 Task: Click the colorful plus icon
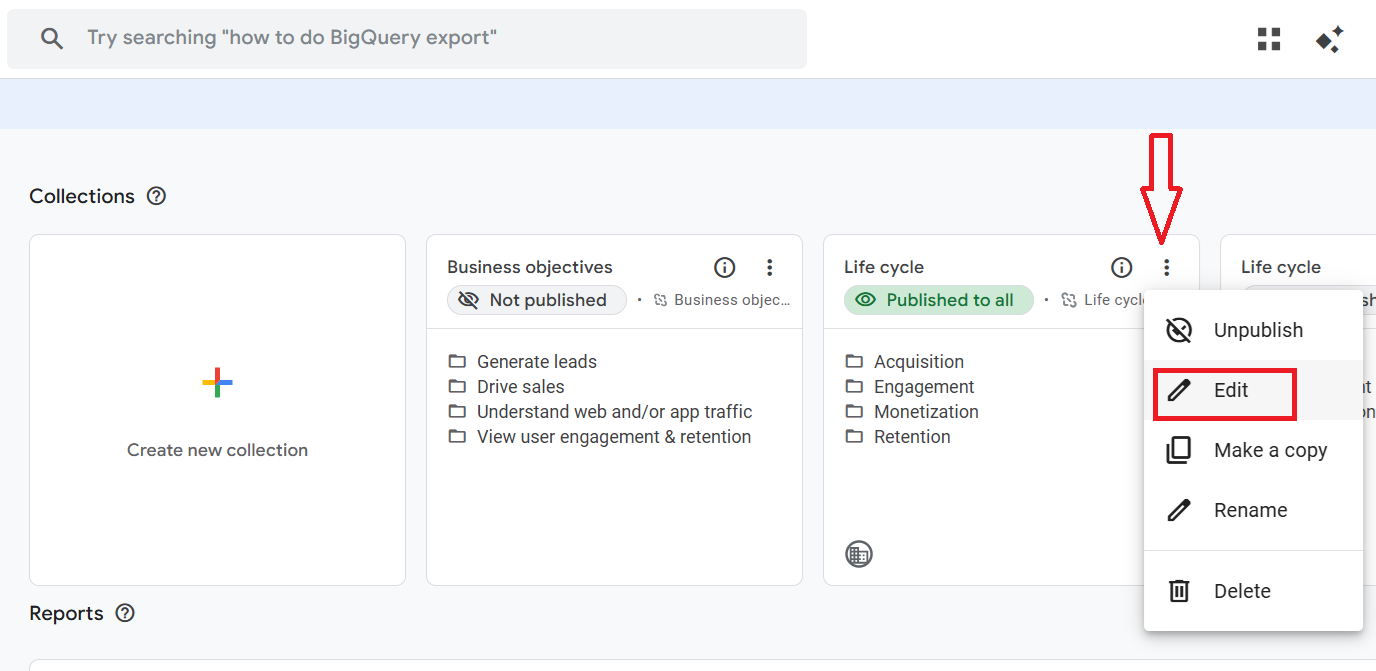217,382
